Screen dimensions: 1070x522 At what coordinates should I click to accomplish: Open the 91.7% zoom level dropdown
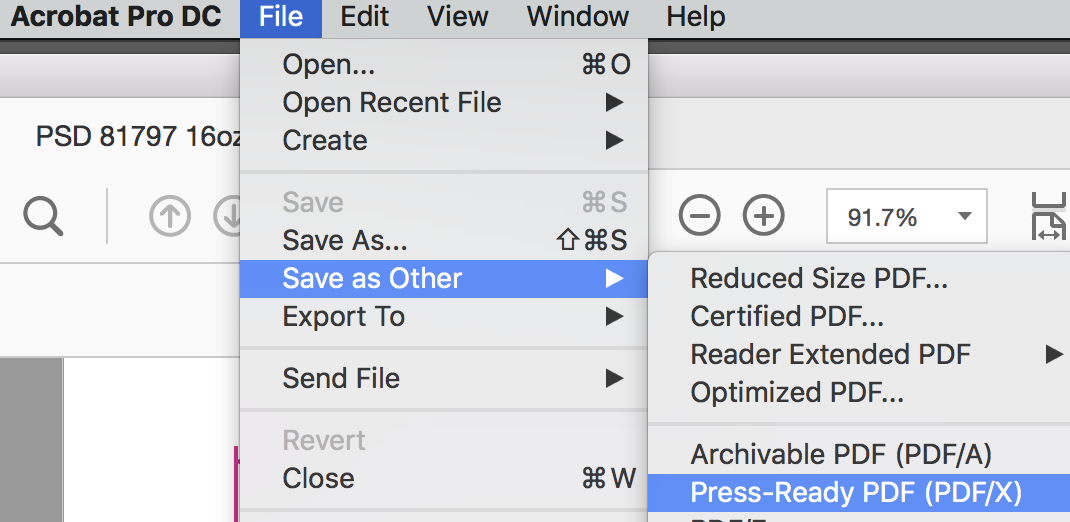[964, 216]
